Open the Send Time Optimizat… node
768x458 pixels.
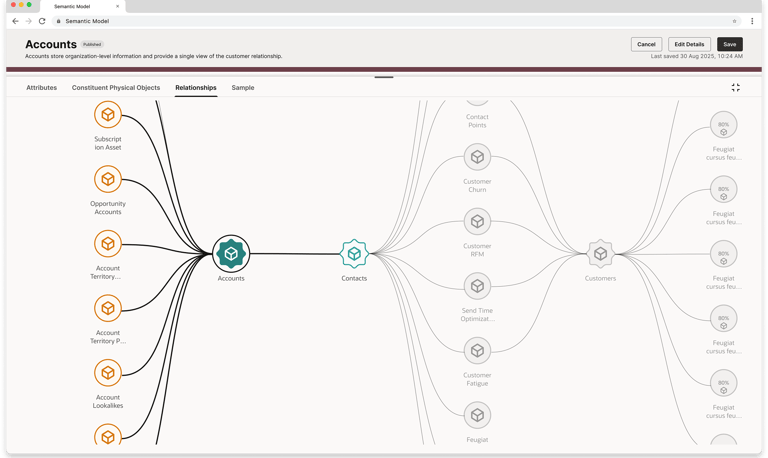[478, 286]
